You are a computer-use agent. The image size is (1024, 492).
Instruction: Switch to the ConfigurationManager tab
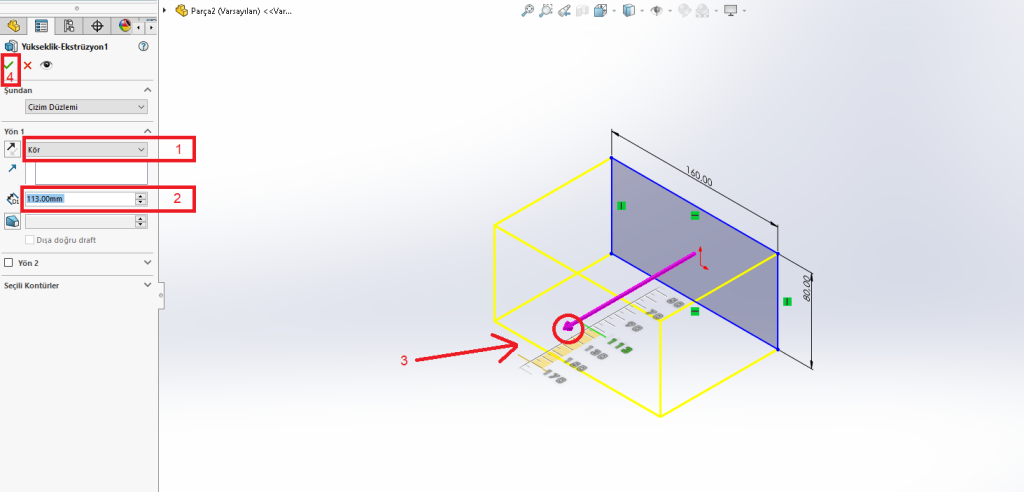click(69, 26)
